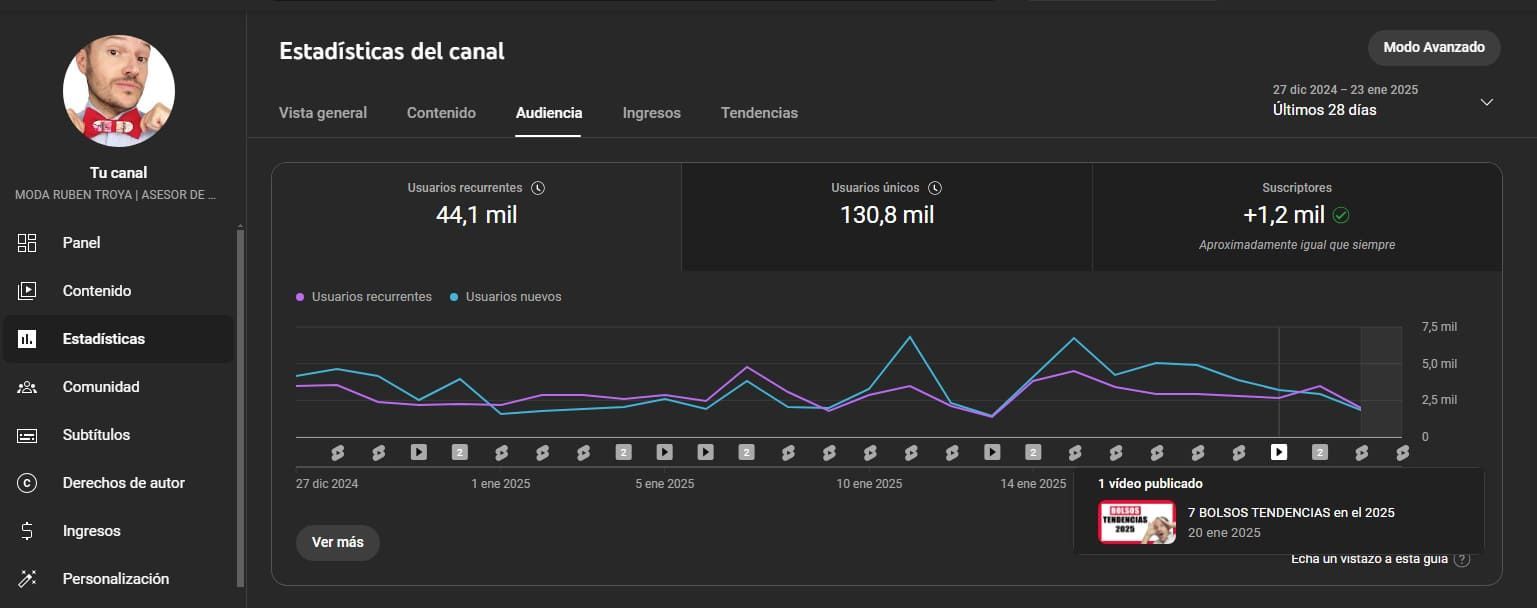Click the Subtítulos icon in sidebar

27,435
